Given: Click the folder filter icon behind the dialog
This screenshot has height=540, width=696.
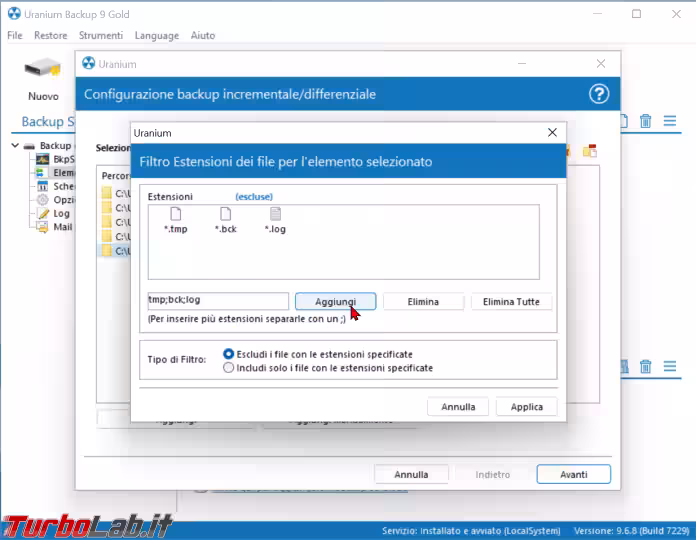Looking at the screenshot, I should [x=590, y=151].
